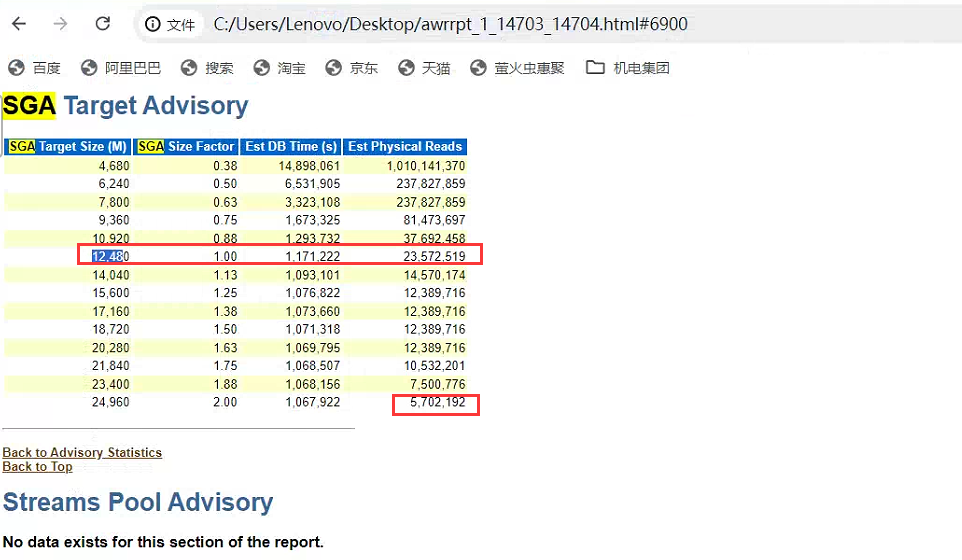
Task: Open the 搜索 bookmark
Action: (x=207, y=67)
